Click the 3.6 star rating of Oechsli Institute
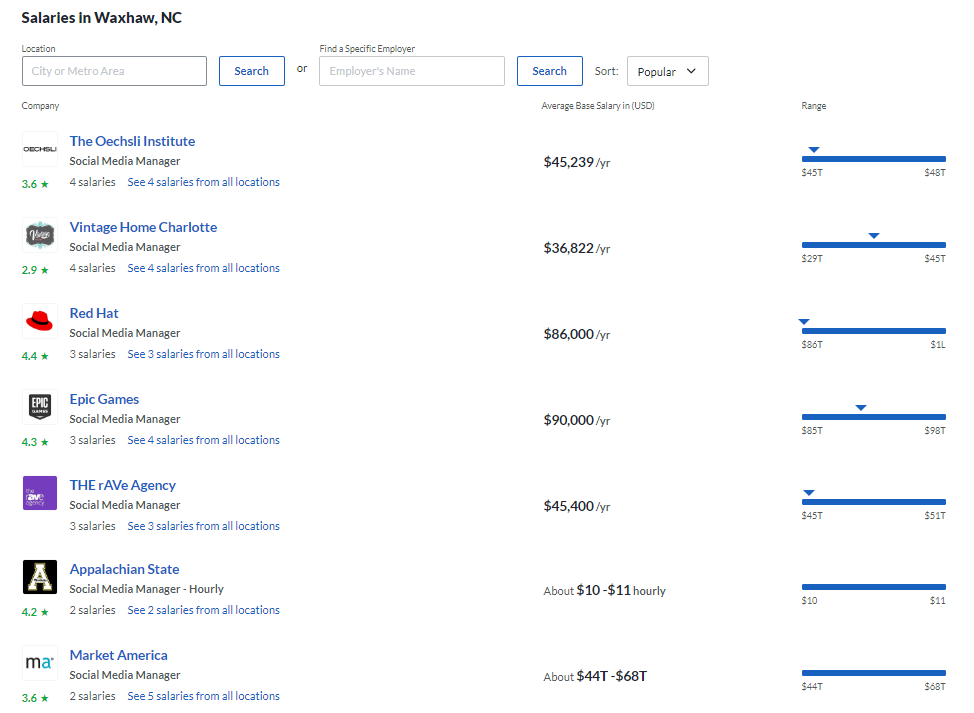Screen dimensions: 974x713 tap(35, 184)
